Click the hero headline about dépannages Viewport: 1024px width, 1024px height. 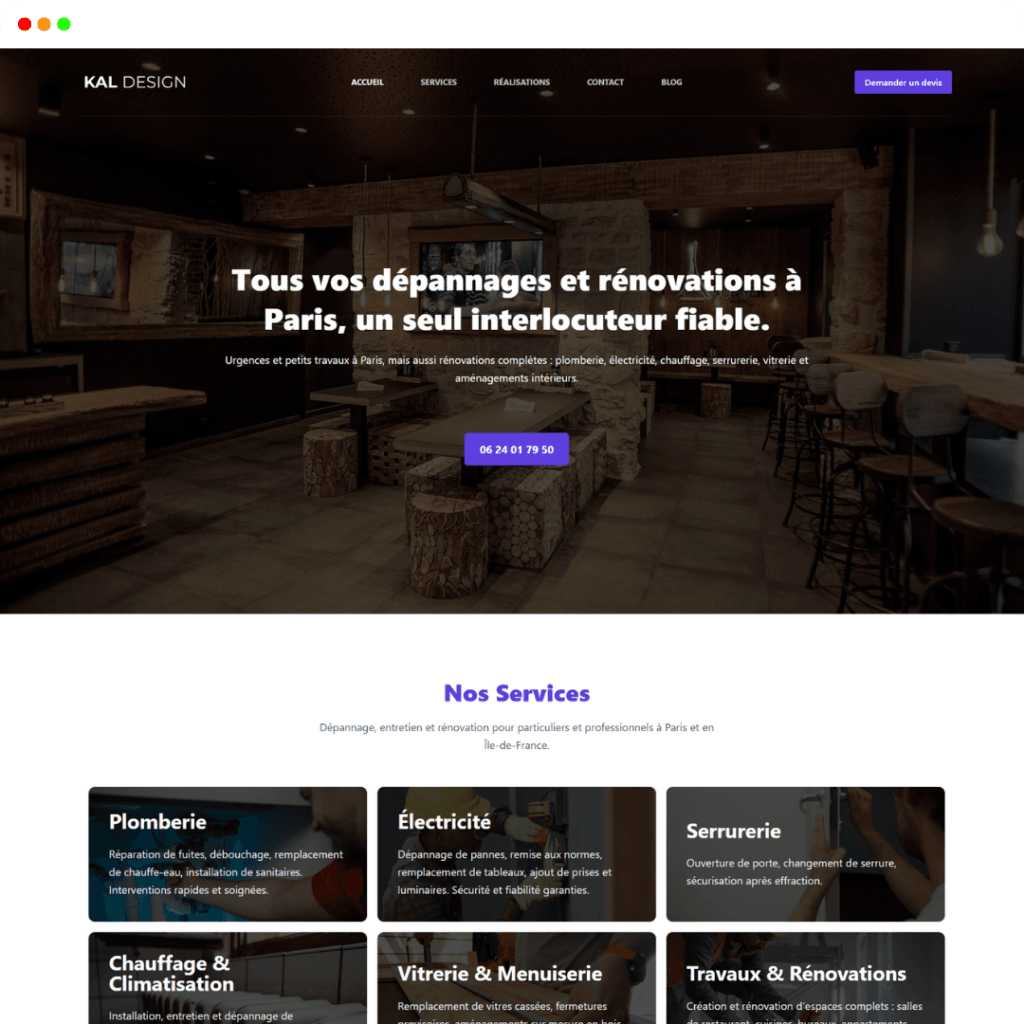(516, 300)
